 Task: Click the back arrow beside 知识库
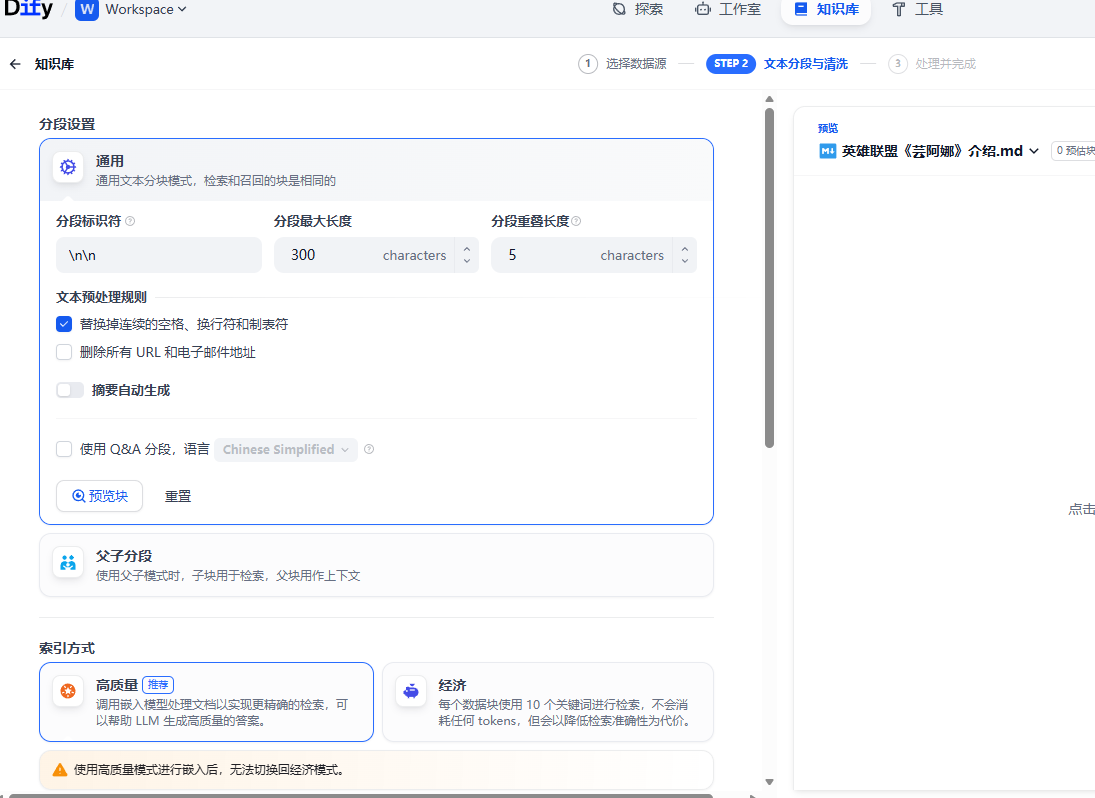(x=15, y=64)
